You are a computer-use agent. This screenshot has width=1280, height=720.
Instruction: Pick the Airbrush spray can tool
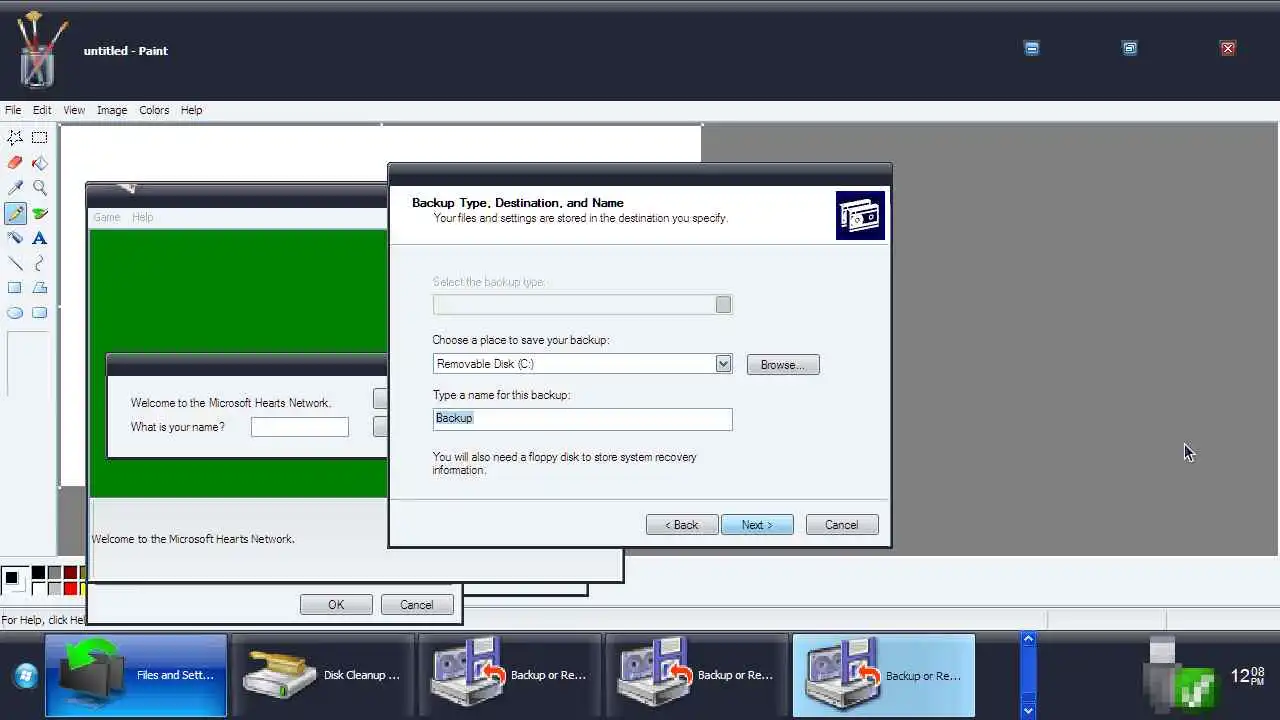(x=15, y=237)
